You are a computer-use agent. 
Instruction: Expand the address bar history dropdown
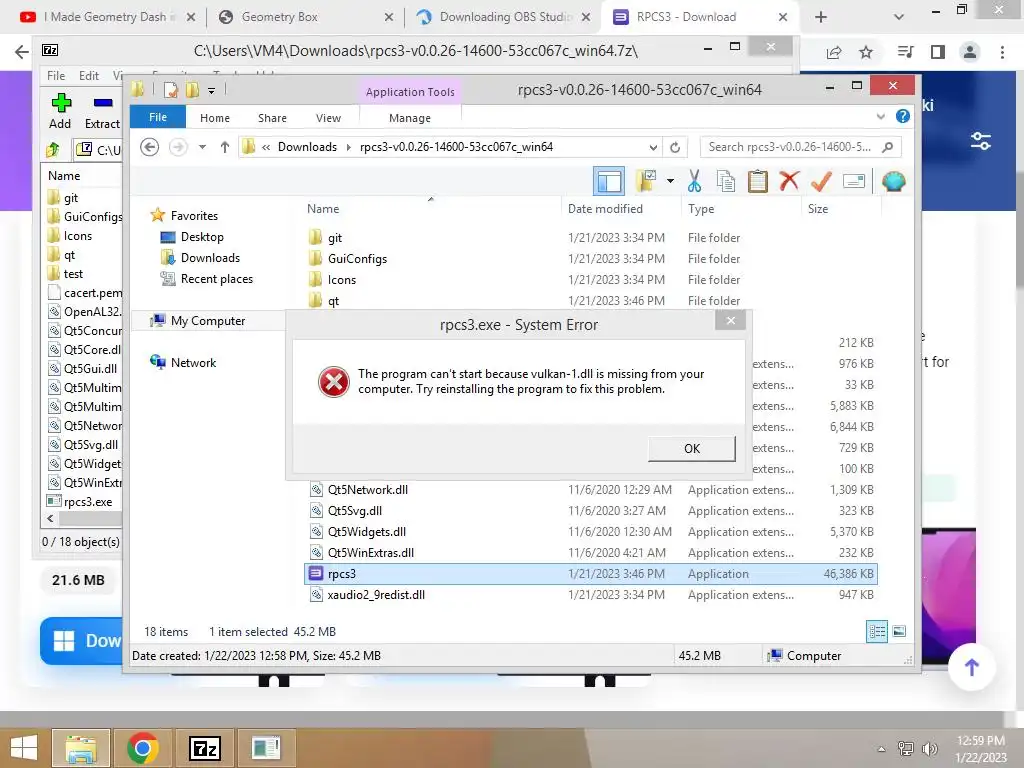click(653, 147)
